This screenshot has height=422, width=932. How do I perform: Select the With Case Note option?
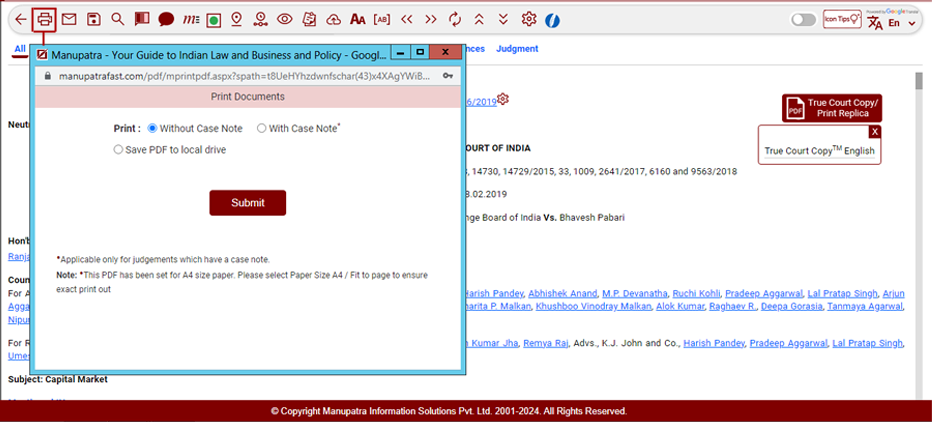pos(262,128)
